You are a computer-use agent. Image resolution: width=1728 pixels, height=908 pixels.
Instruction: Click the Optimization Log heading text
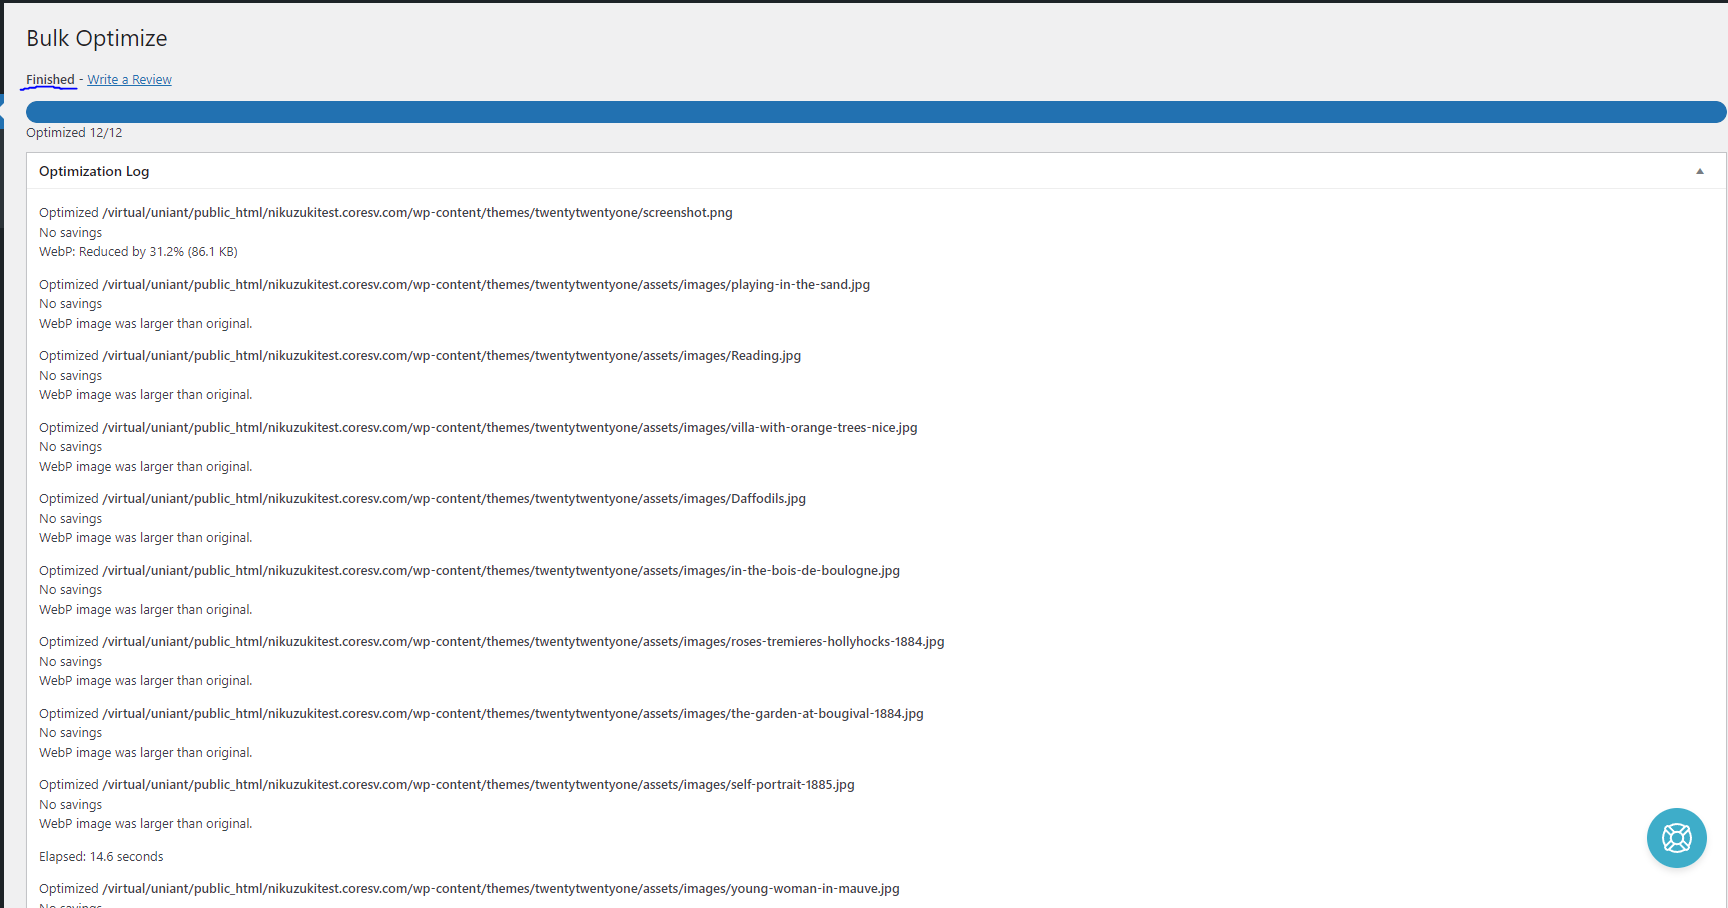click(x=94, y=171)
